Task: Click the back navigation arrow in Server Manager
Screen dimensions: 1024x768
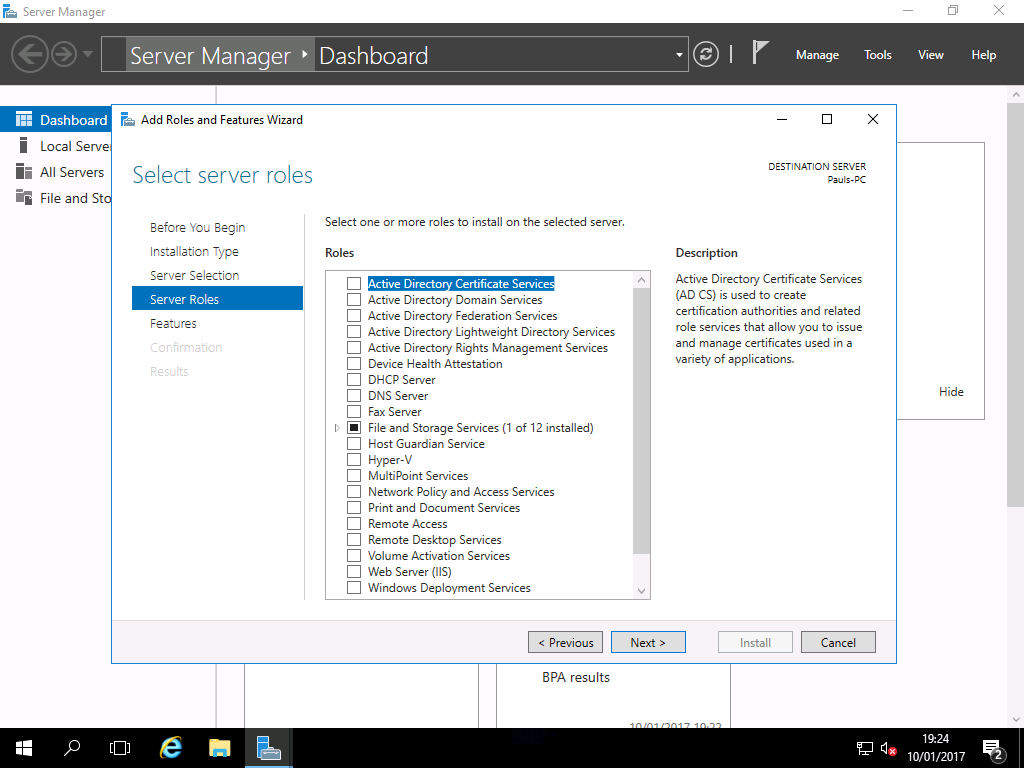Action: 30,54
